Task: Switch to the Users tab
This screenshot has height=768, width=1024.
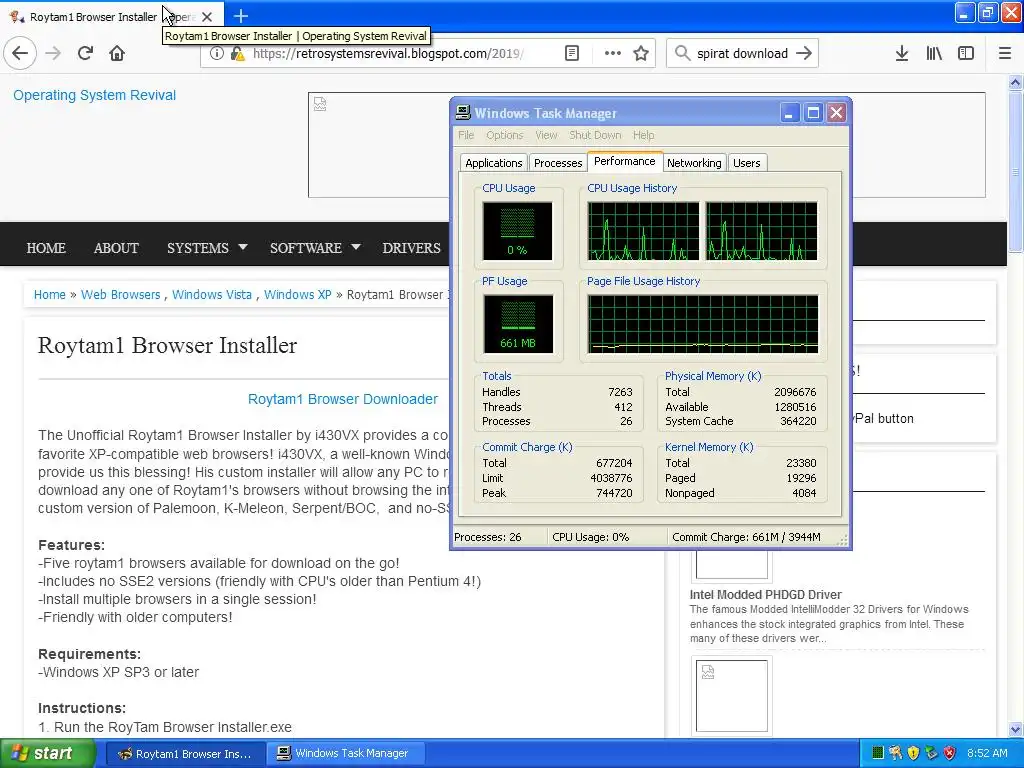Action: tap(746, 163)
